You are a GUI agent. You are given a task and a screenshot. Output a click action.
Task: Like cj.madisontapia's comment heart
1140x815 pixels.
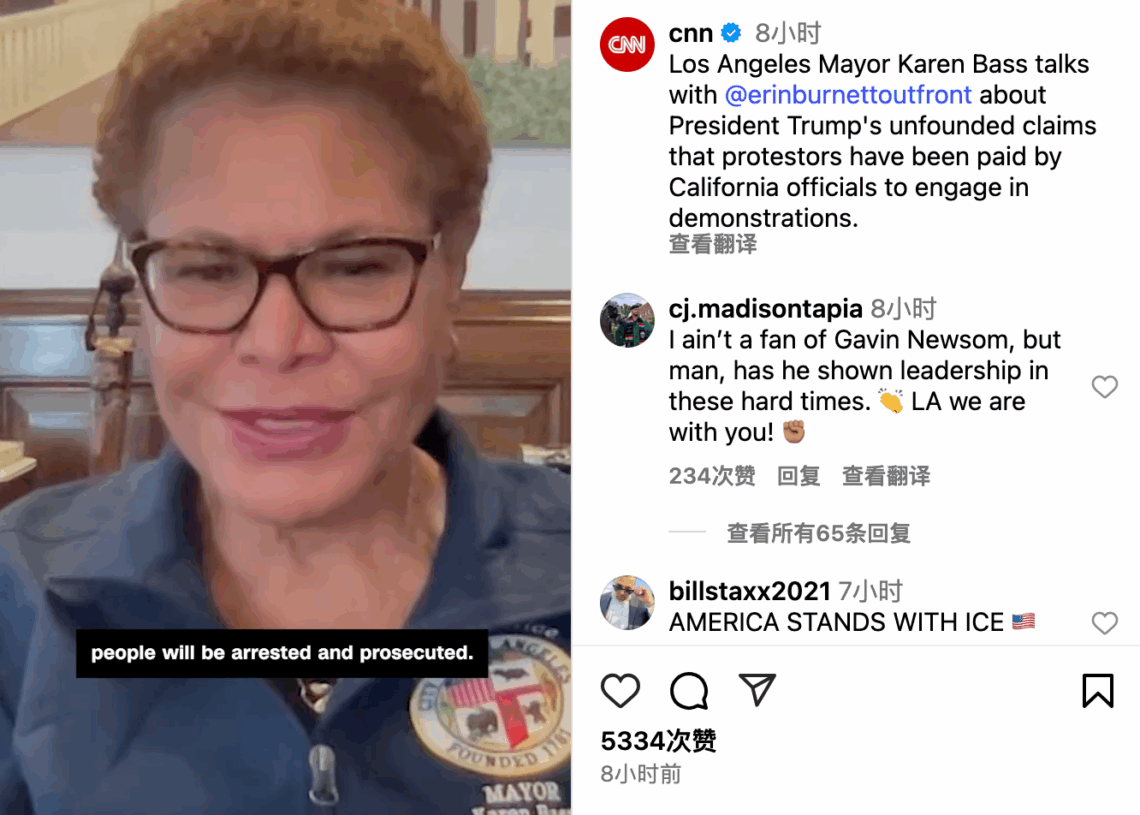(1104, 386)
